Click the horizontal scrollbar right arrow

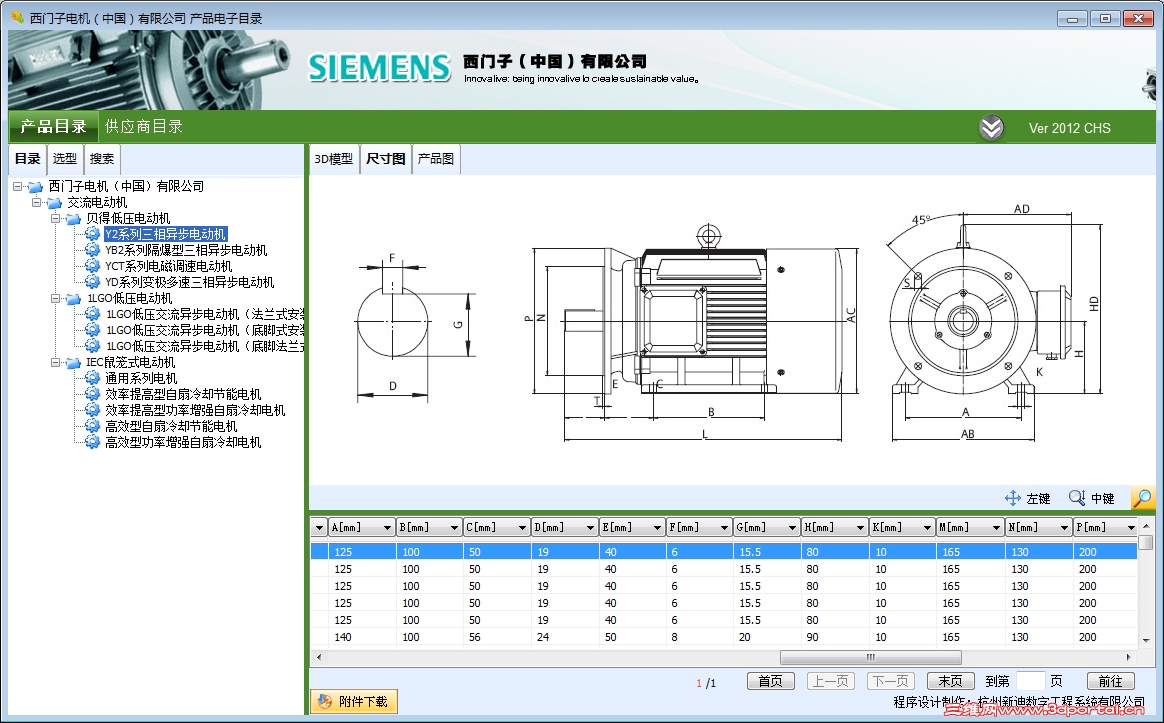point(1128,657)
